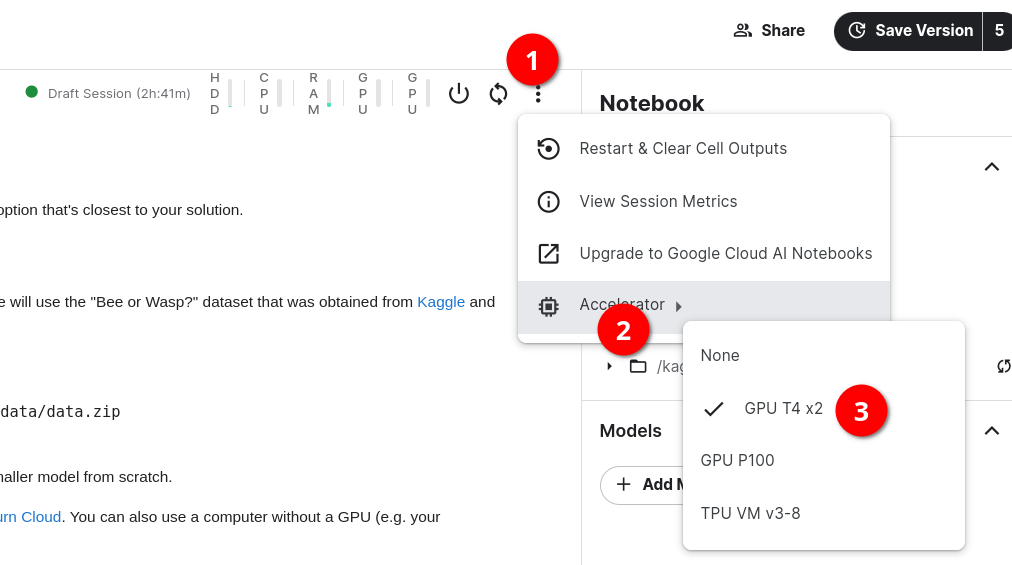This screenshot has height=565, width=1012.
Task: Expand the /kaggle folder tree arrow
Action: 609,366
